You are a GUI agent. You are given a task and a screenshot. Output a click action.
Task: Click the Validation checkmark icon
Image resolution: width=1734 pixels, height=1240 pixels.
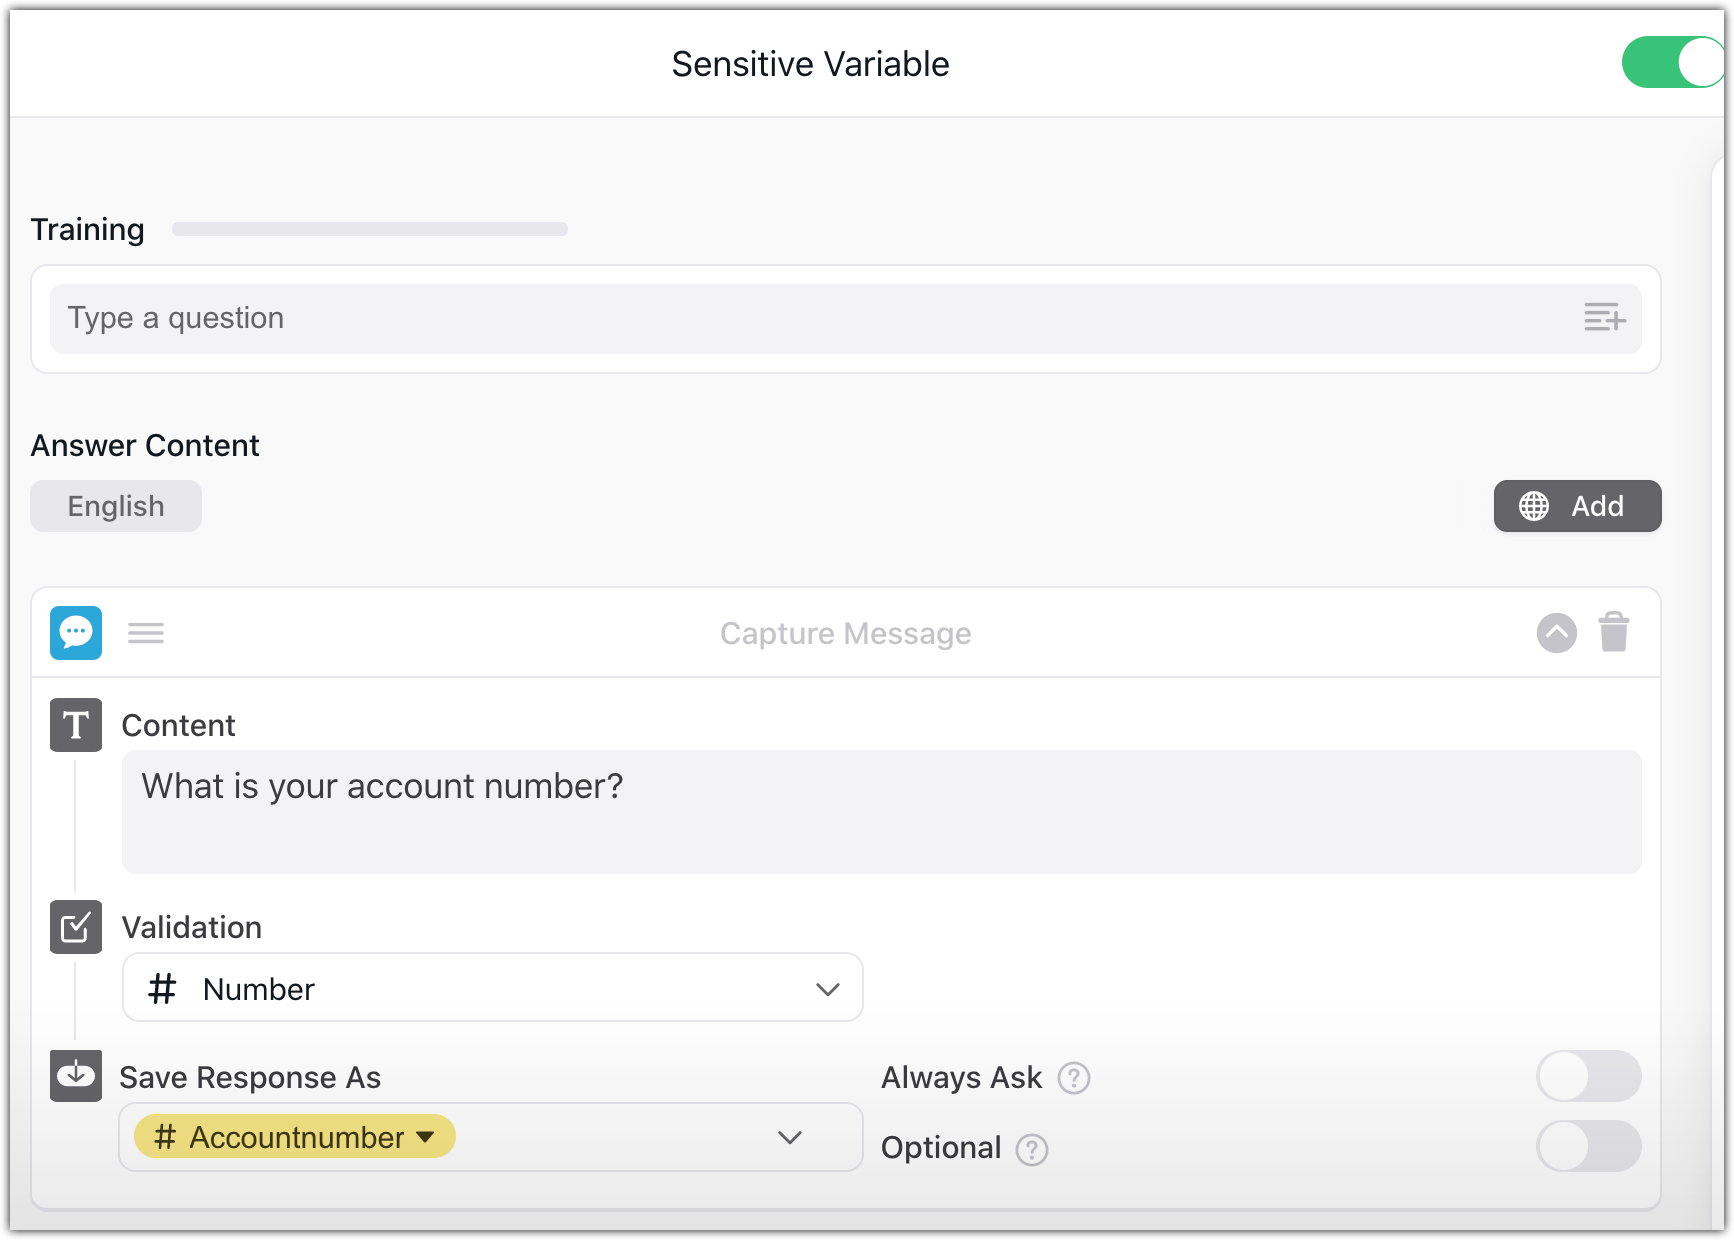point(76,927)
